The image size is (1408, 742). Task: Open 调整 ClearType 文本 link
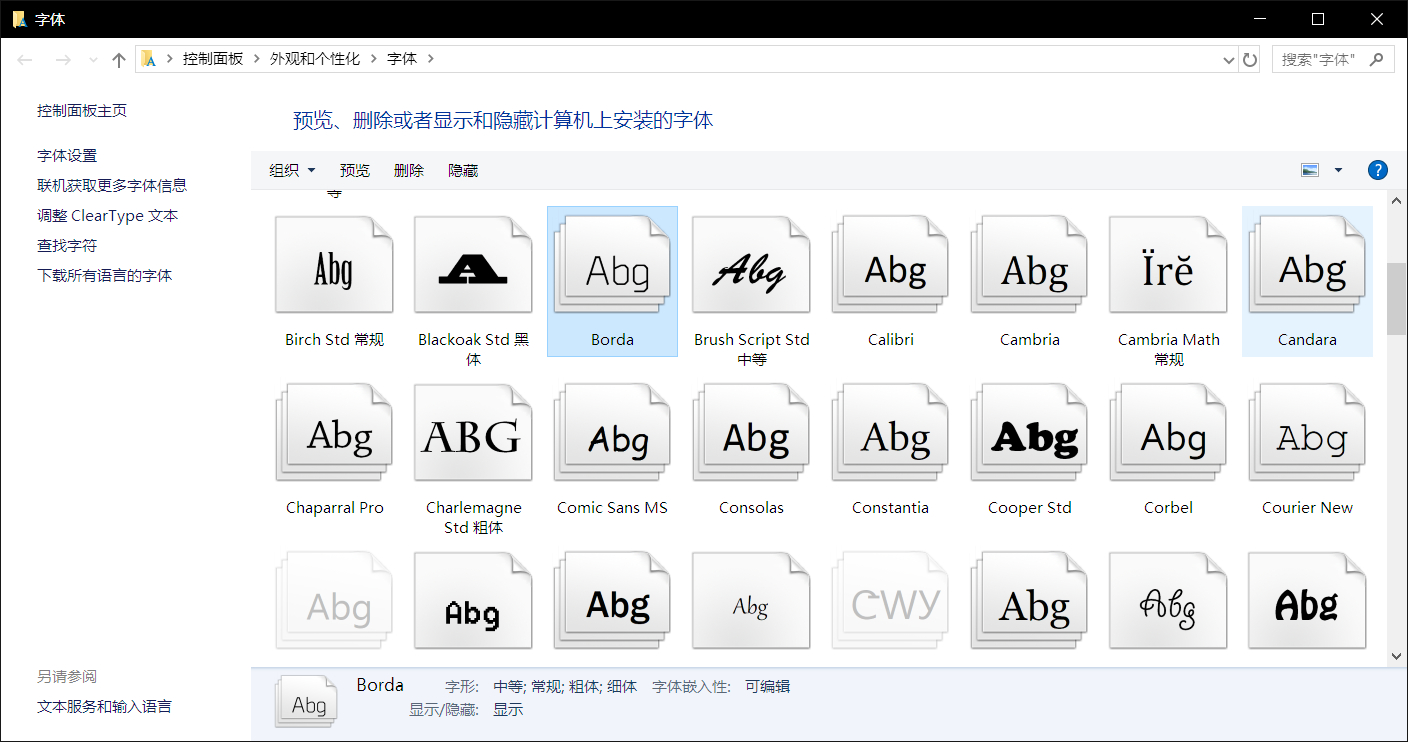(x=108, y=216)
